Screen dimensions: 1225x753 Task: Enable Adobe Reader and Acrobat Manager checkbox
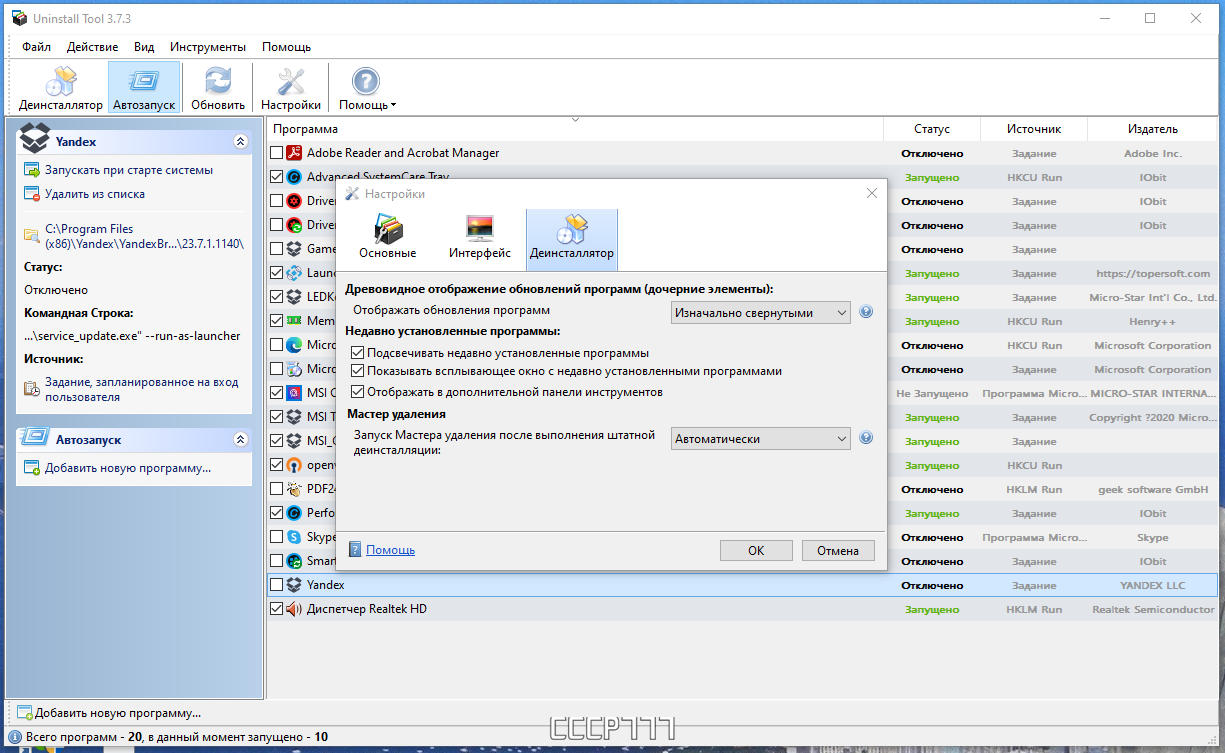tap(277, 153)
